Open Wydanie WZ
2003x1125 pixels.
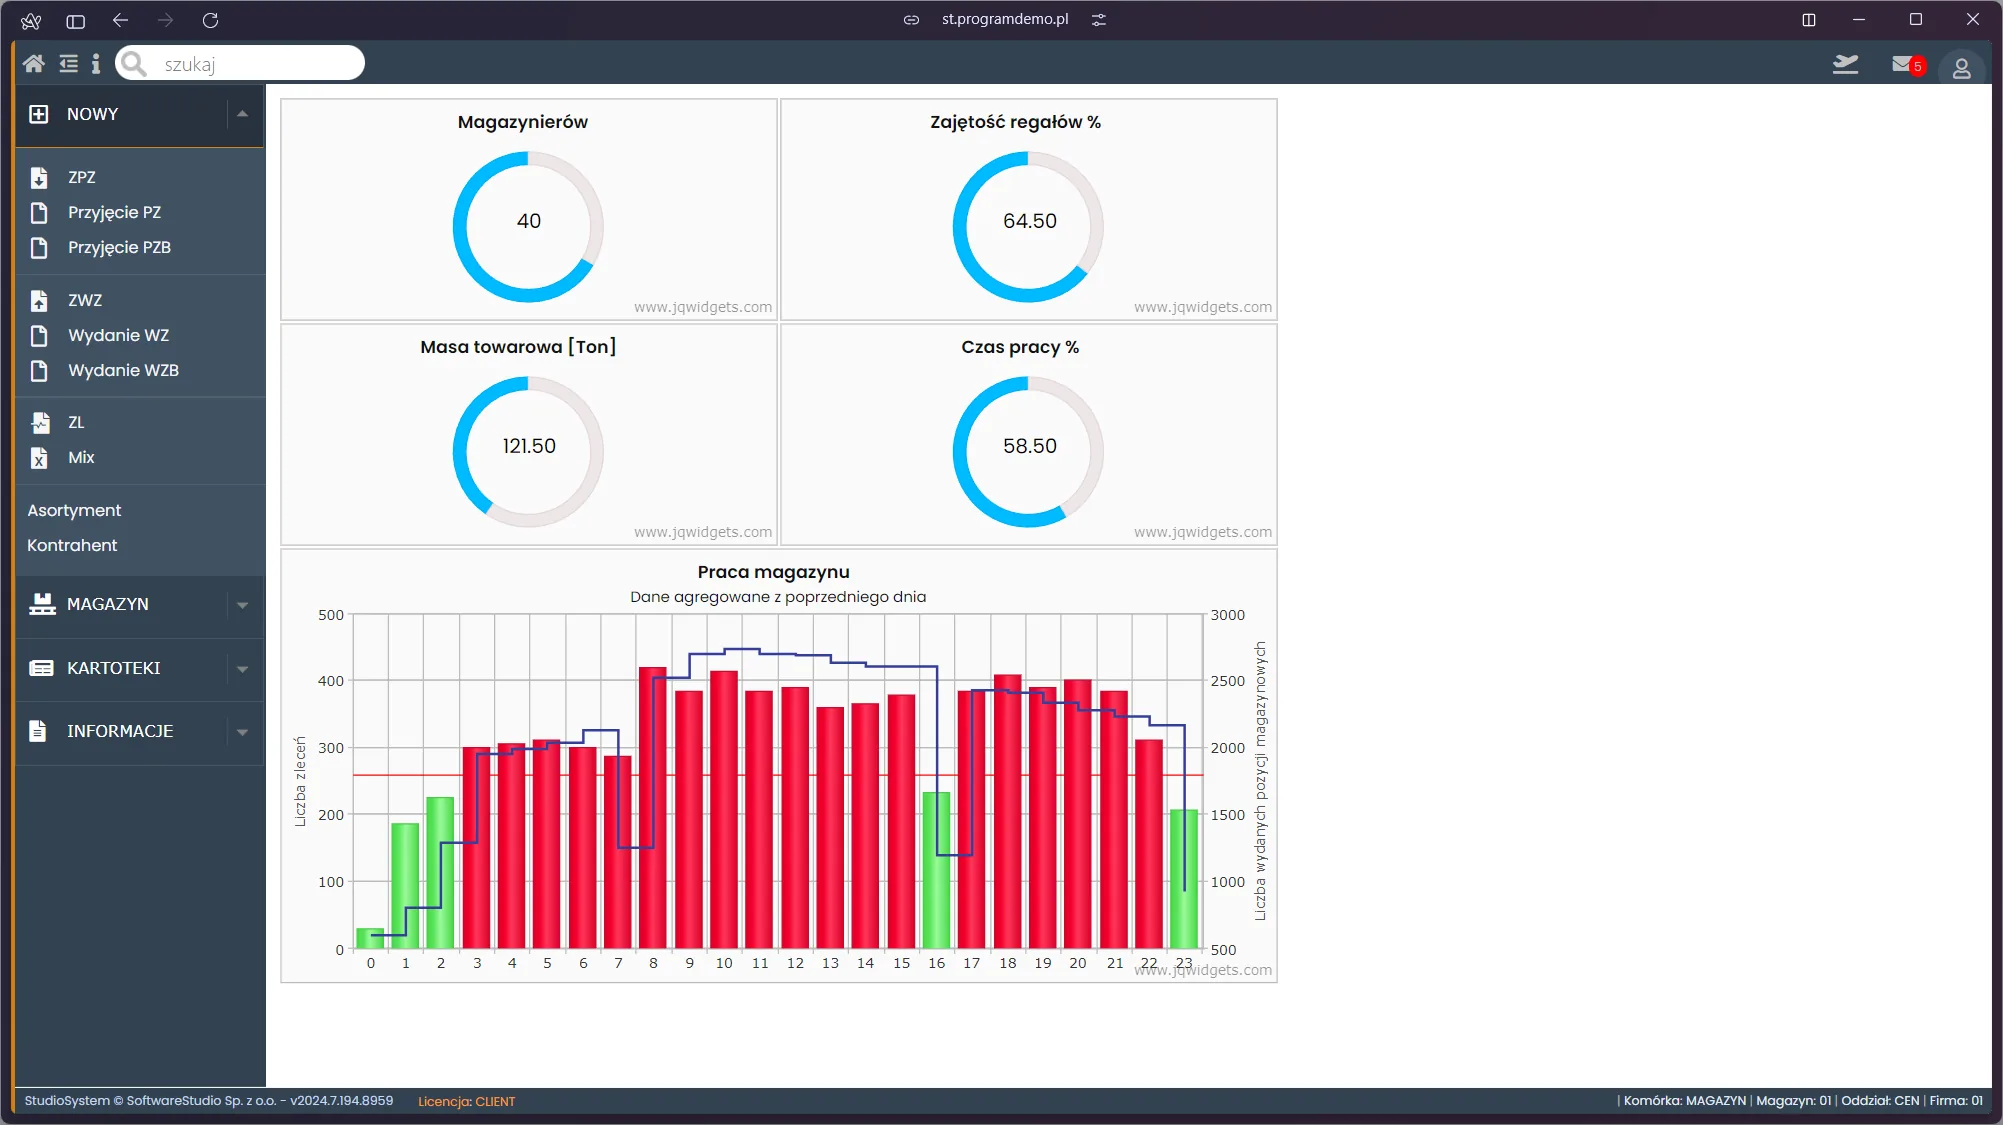point(118,335)
